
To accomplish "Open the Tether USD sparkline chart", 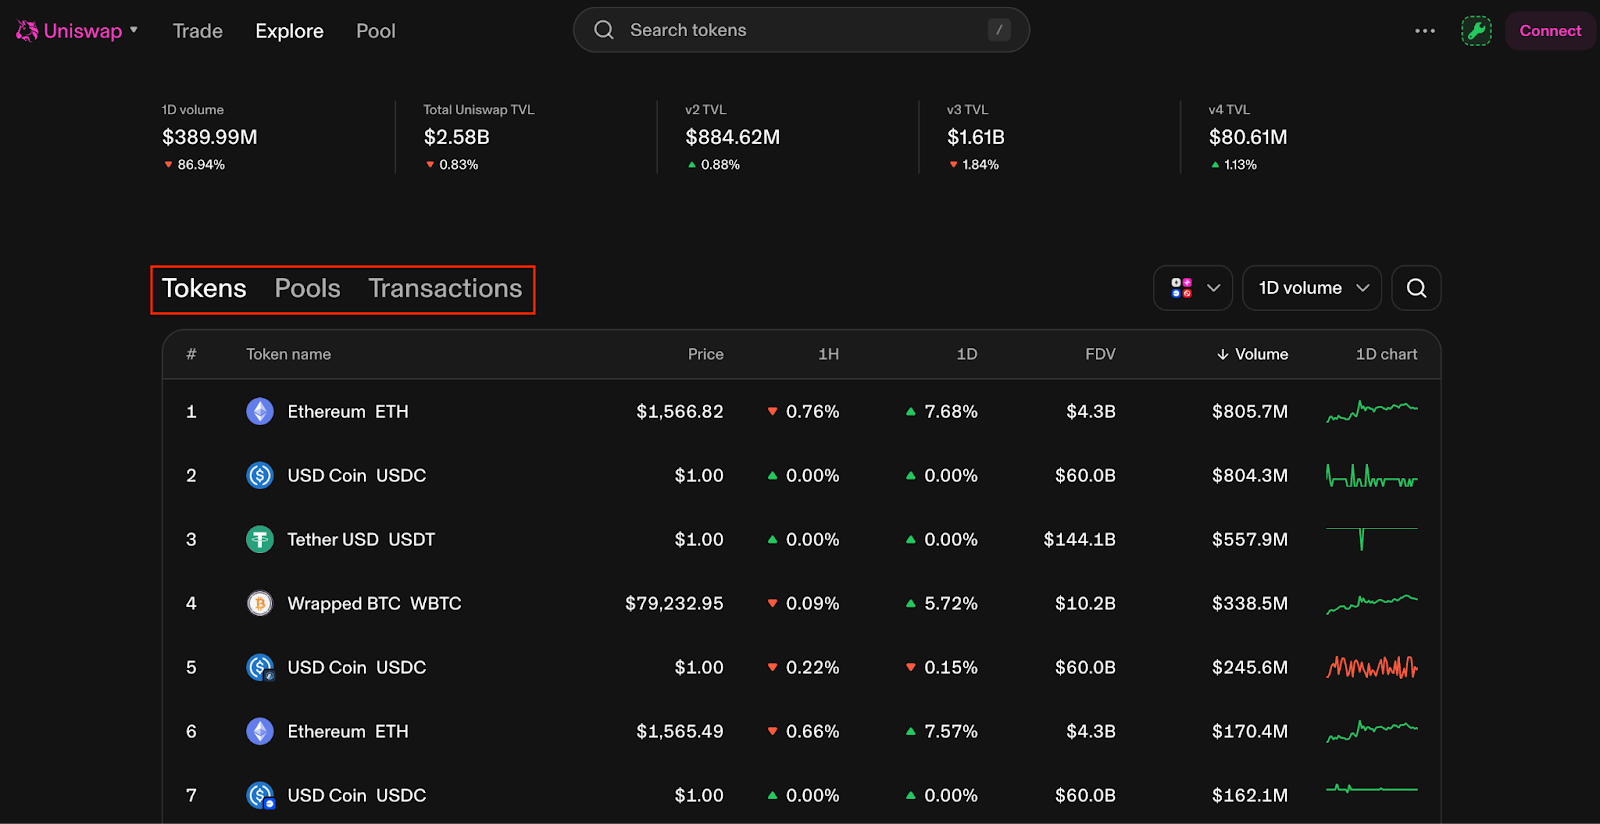I will tap(1372, 538).
